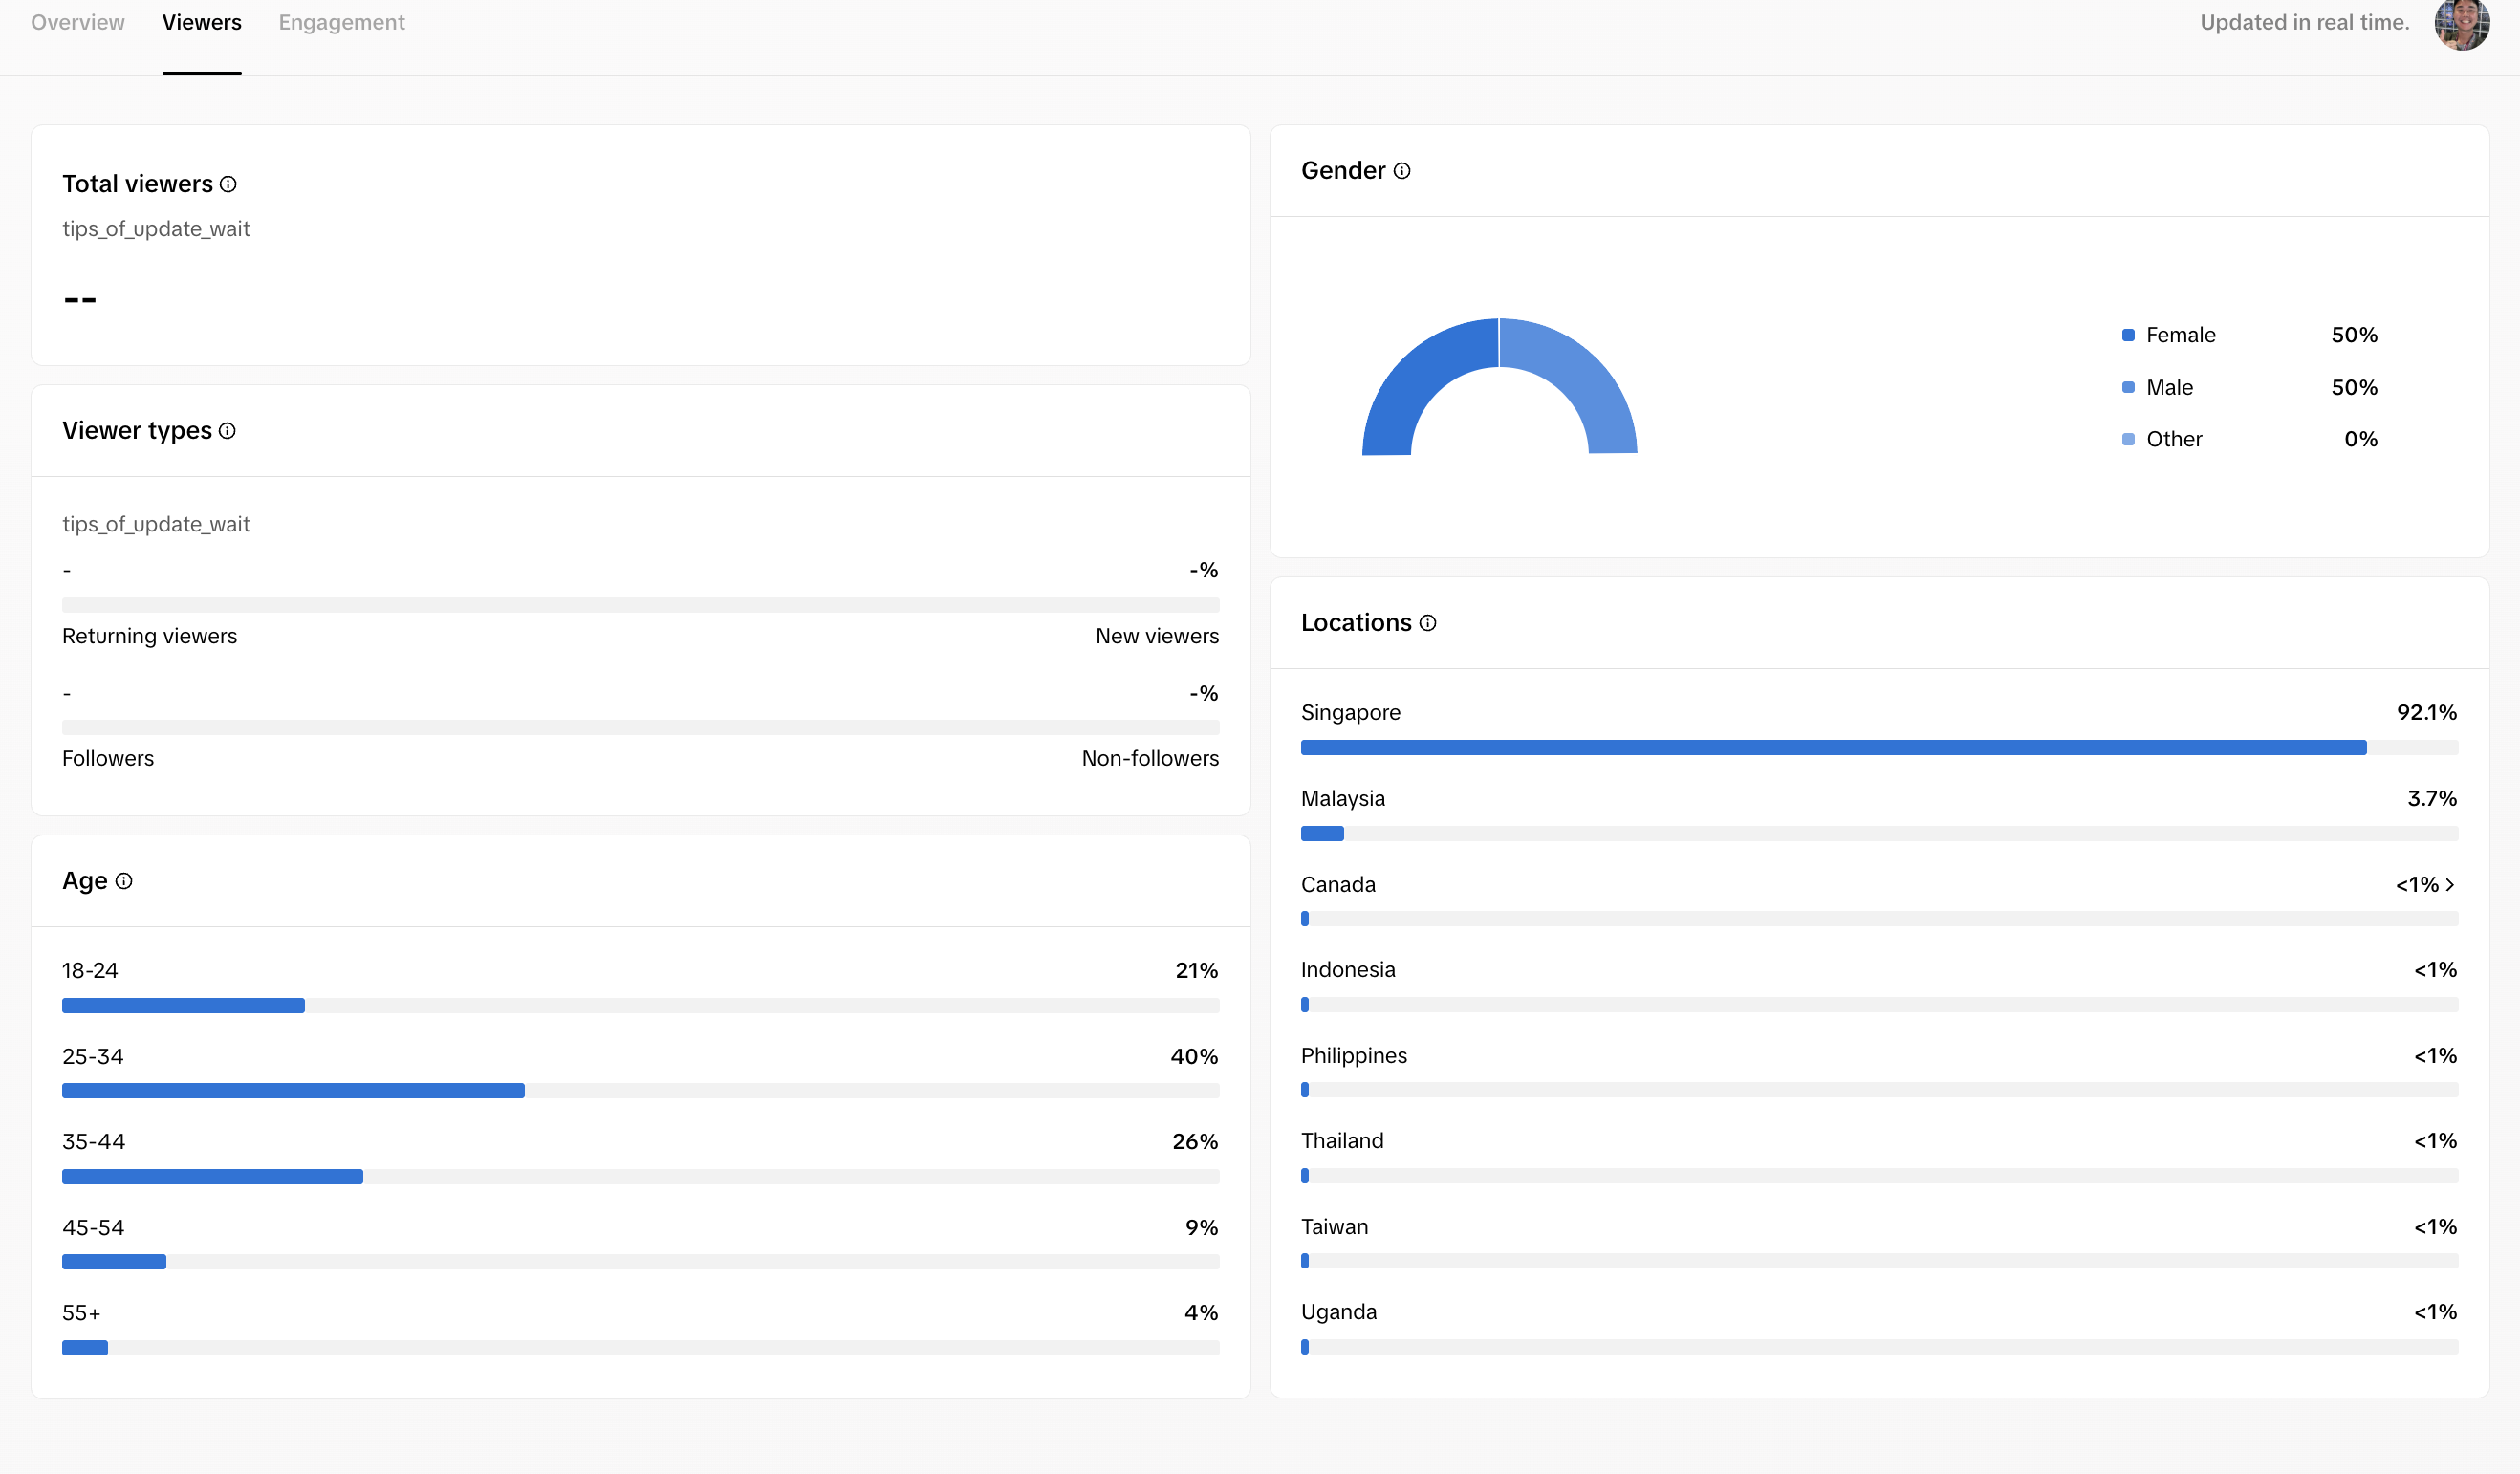Click the Age info icon
Screen dimensions: 2520x1474
(124, 881)
